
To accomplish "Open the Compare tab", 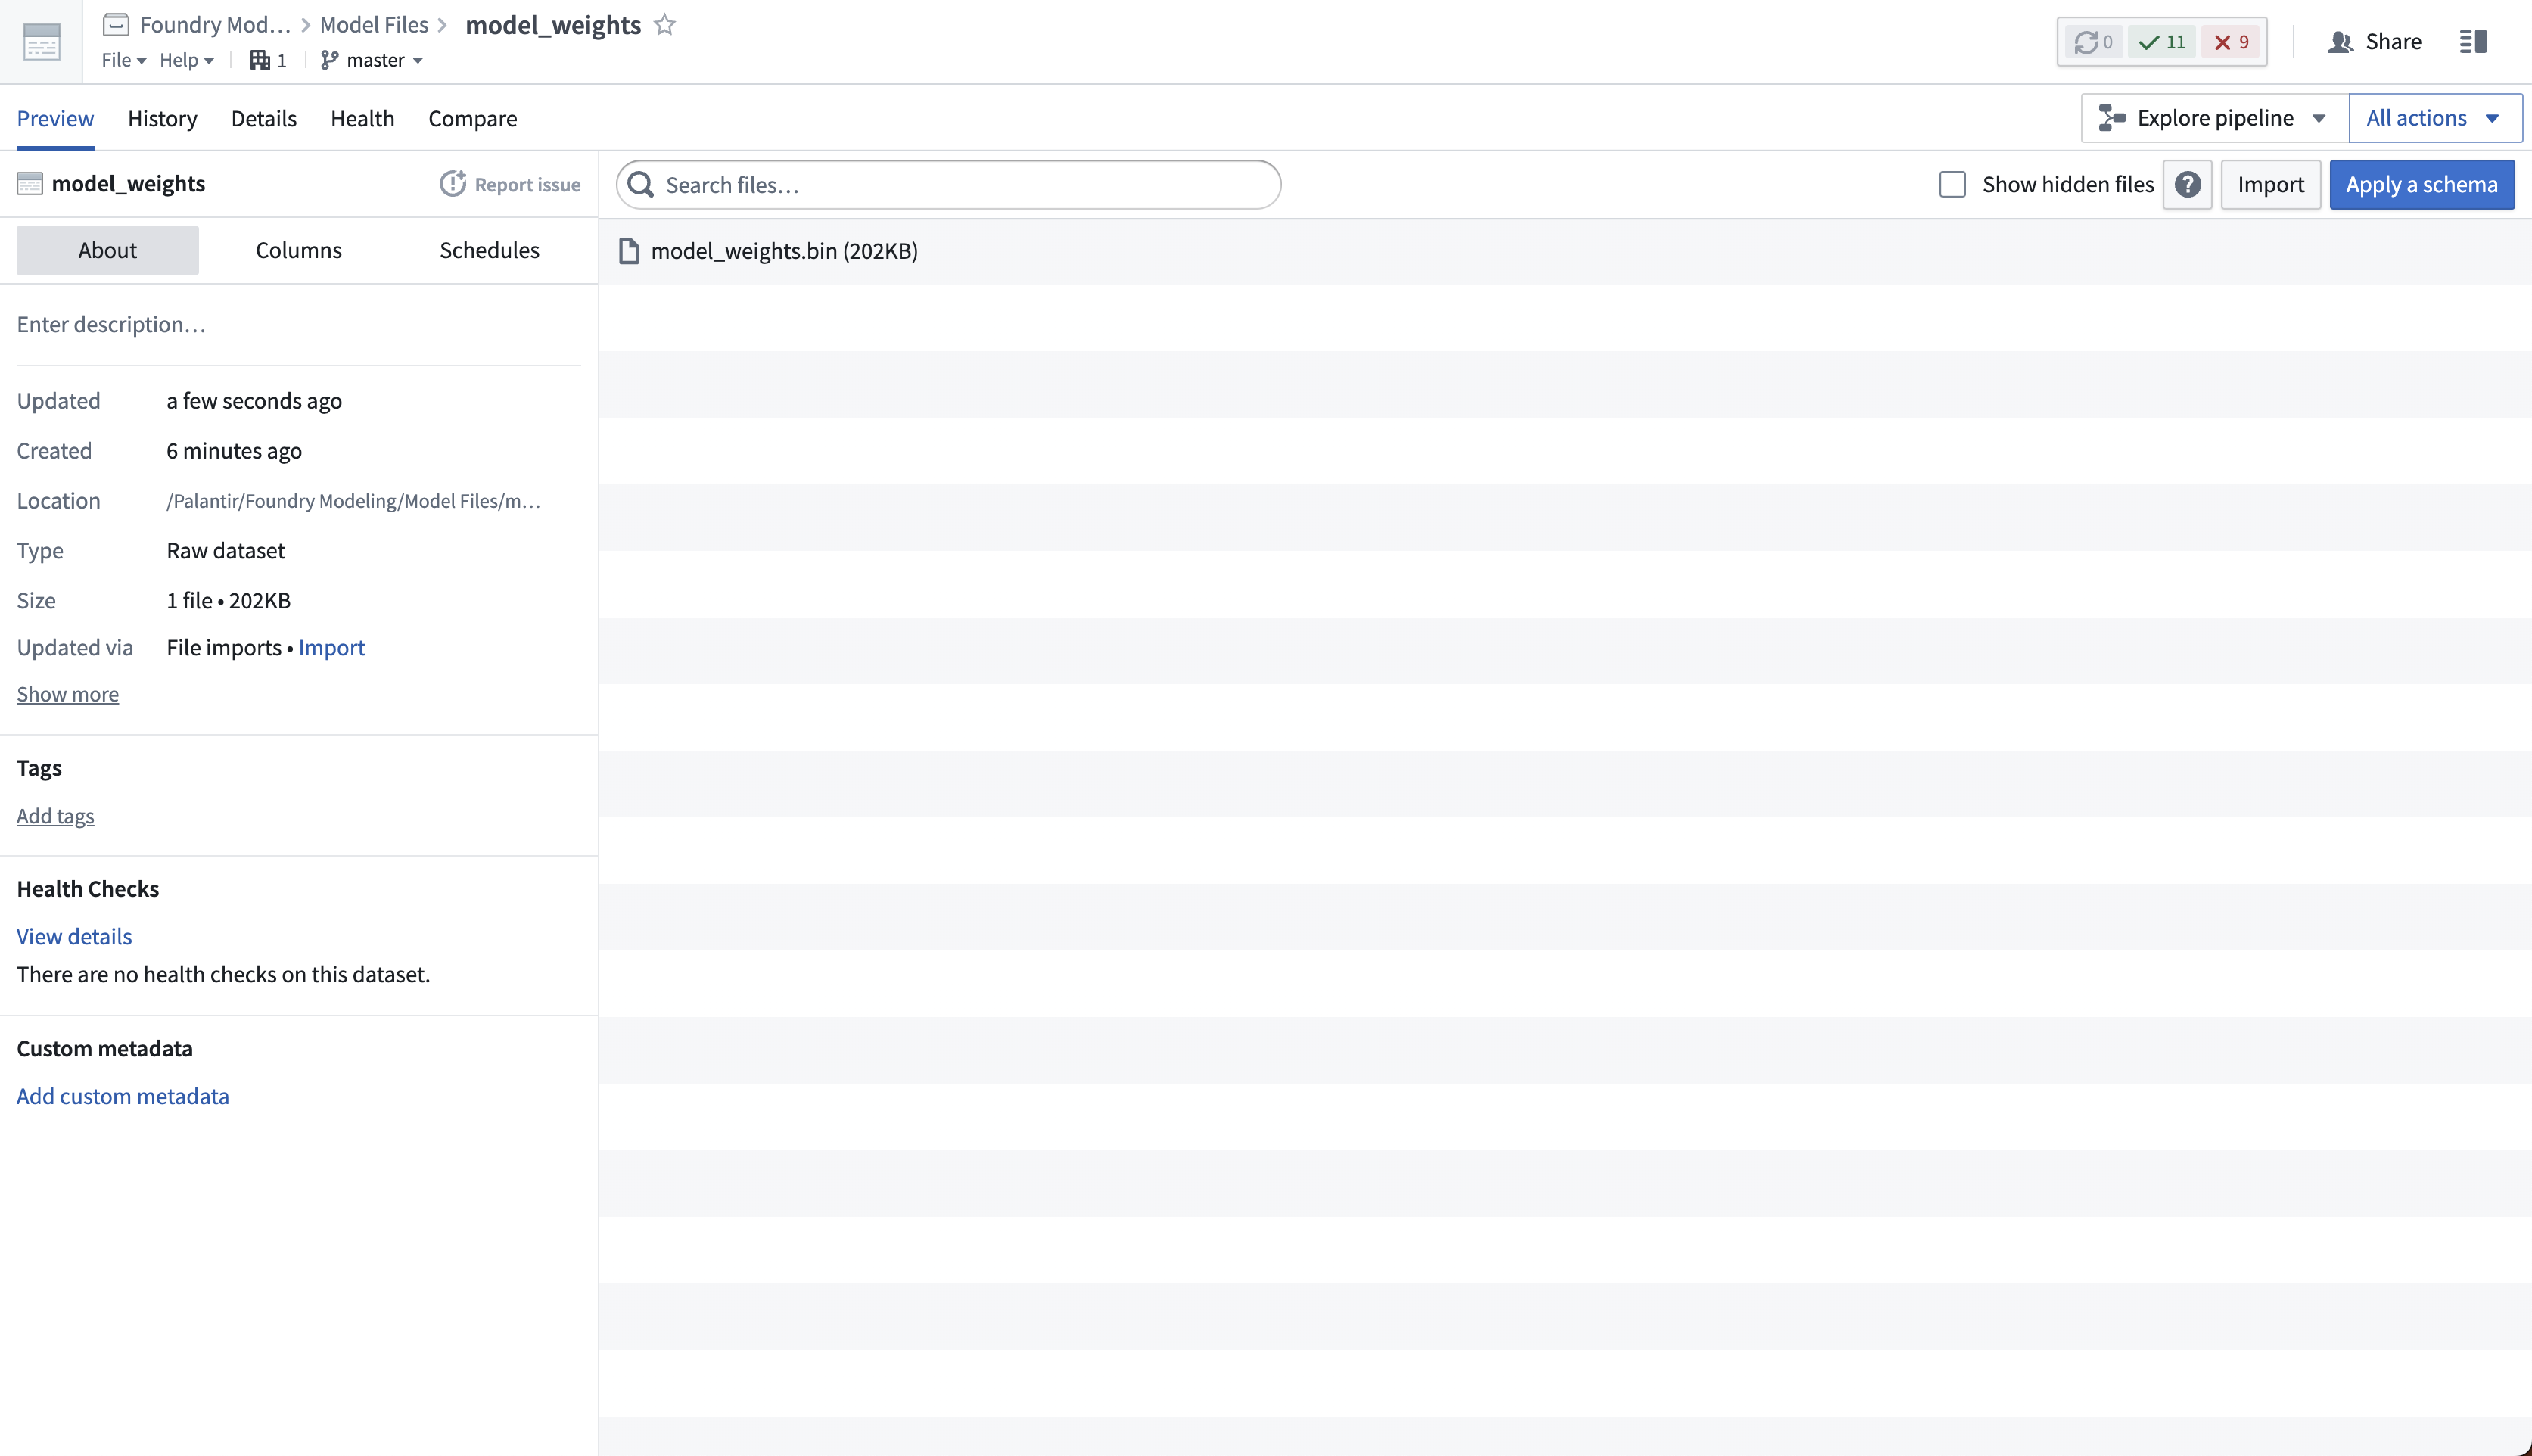I will coord(472,118).
